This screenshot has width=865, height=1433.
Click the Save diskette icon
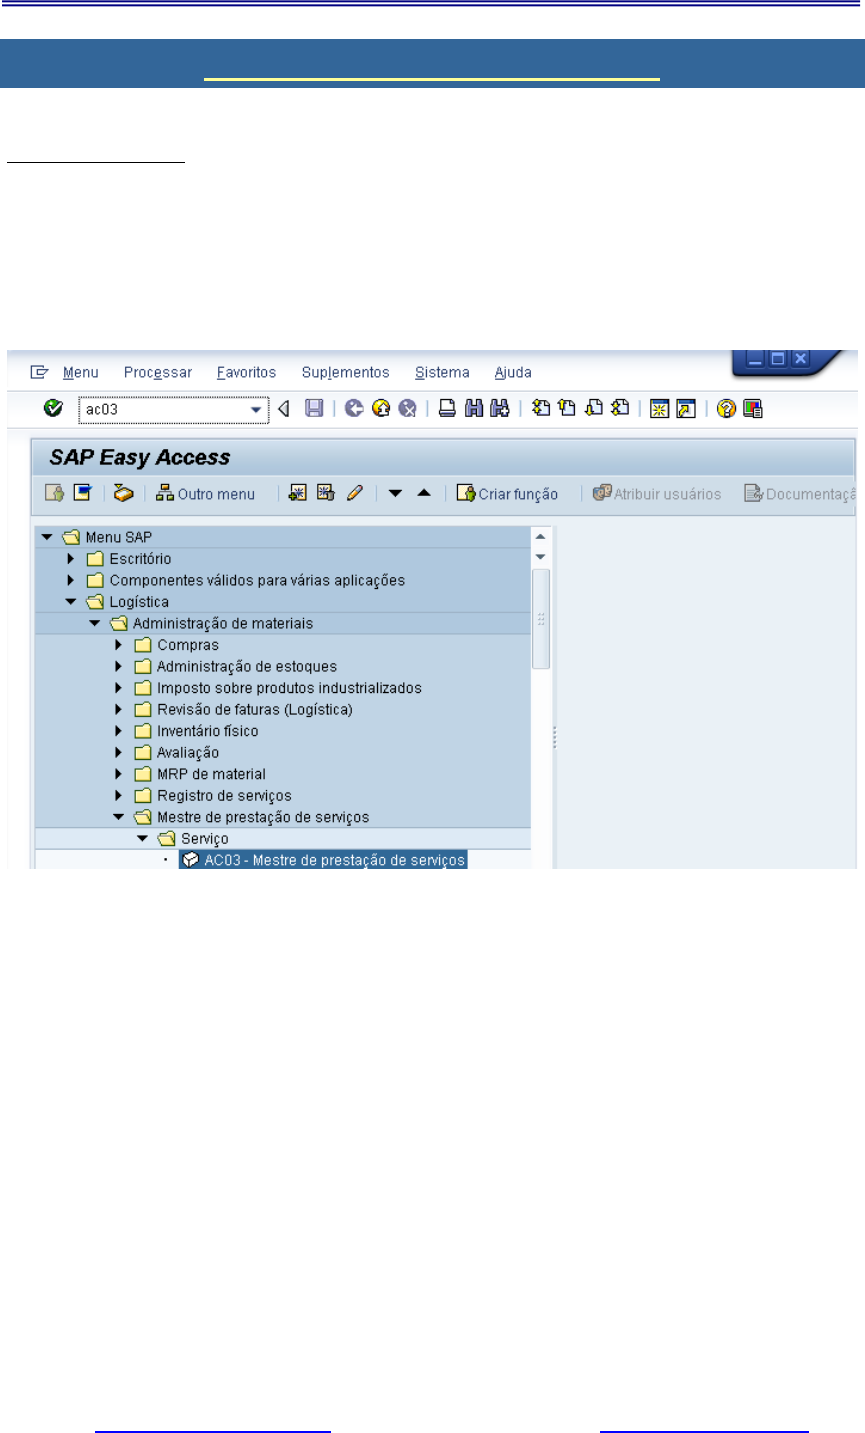tap(314, 408)
